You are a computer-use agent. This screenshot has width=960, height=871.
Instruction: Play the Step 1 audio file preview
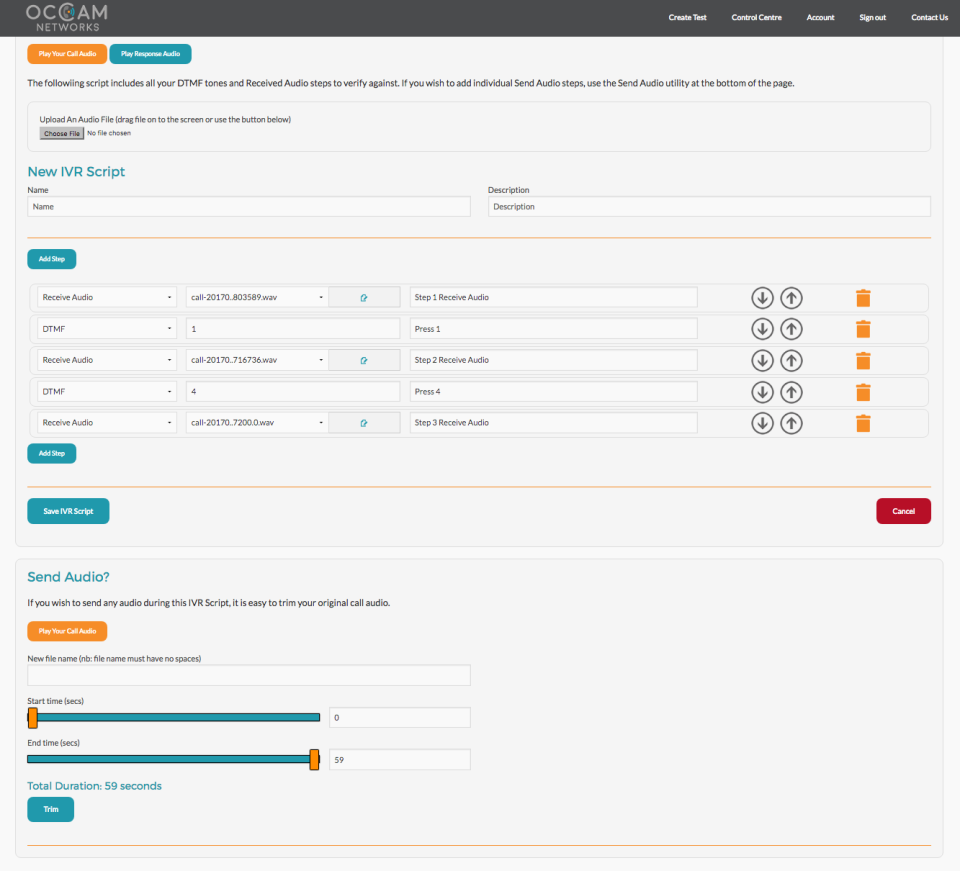tap(363, 297)
